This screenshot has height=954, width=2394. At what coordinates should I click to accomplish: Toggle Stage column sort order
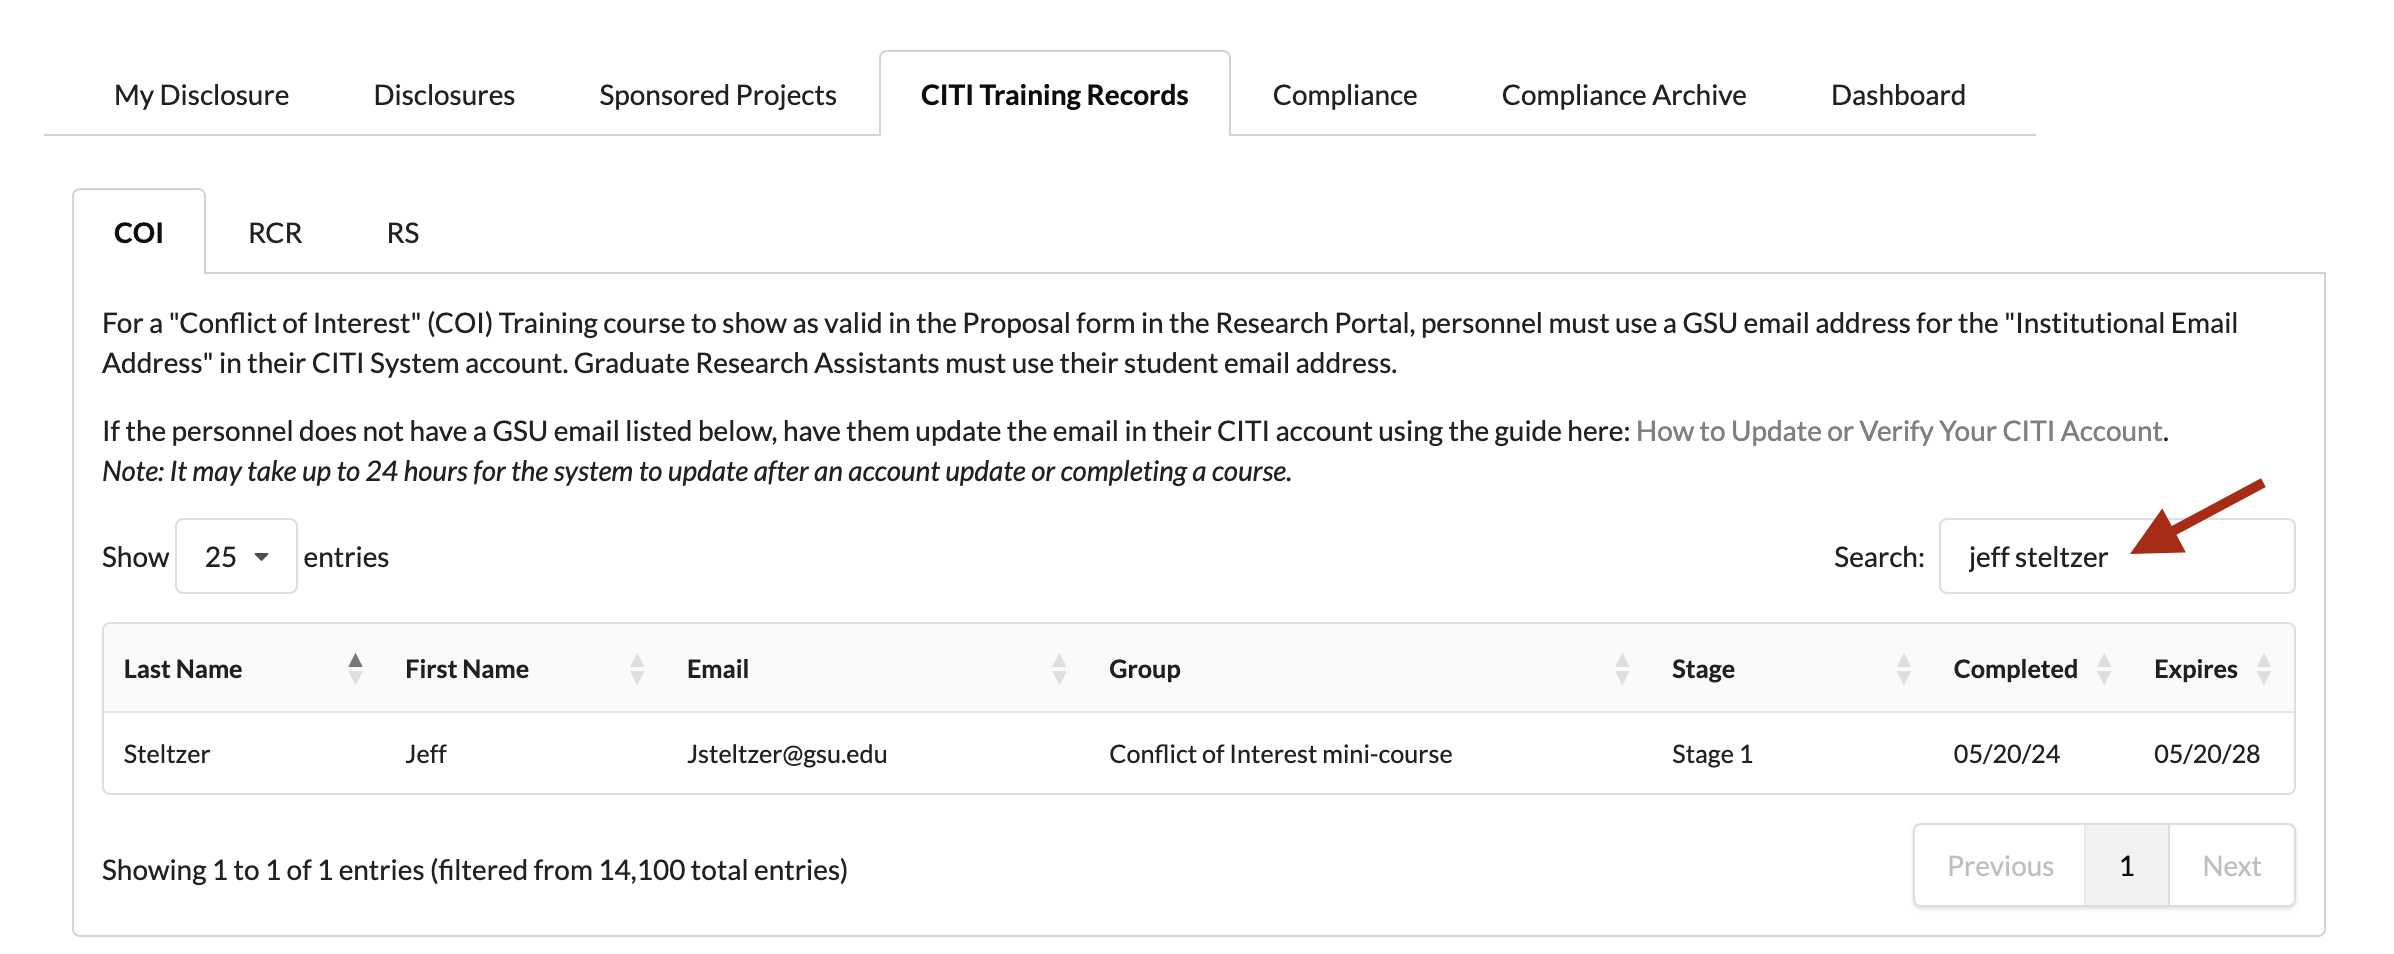tap(1903, 668)
